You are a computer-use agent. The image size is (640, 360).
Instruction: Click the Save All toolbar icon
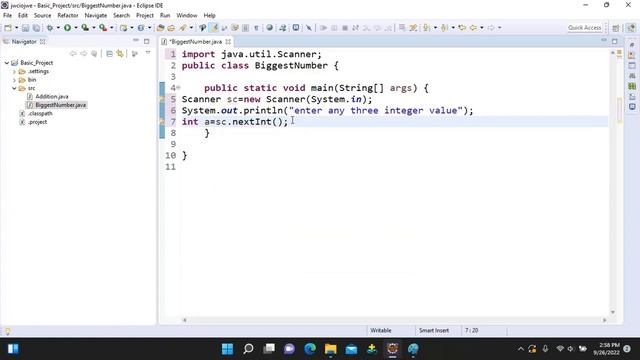(36, 28)
